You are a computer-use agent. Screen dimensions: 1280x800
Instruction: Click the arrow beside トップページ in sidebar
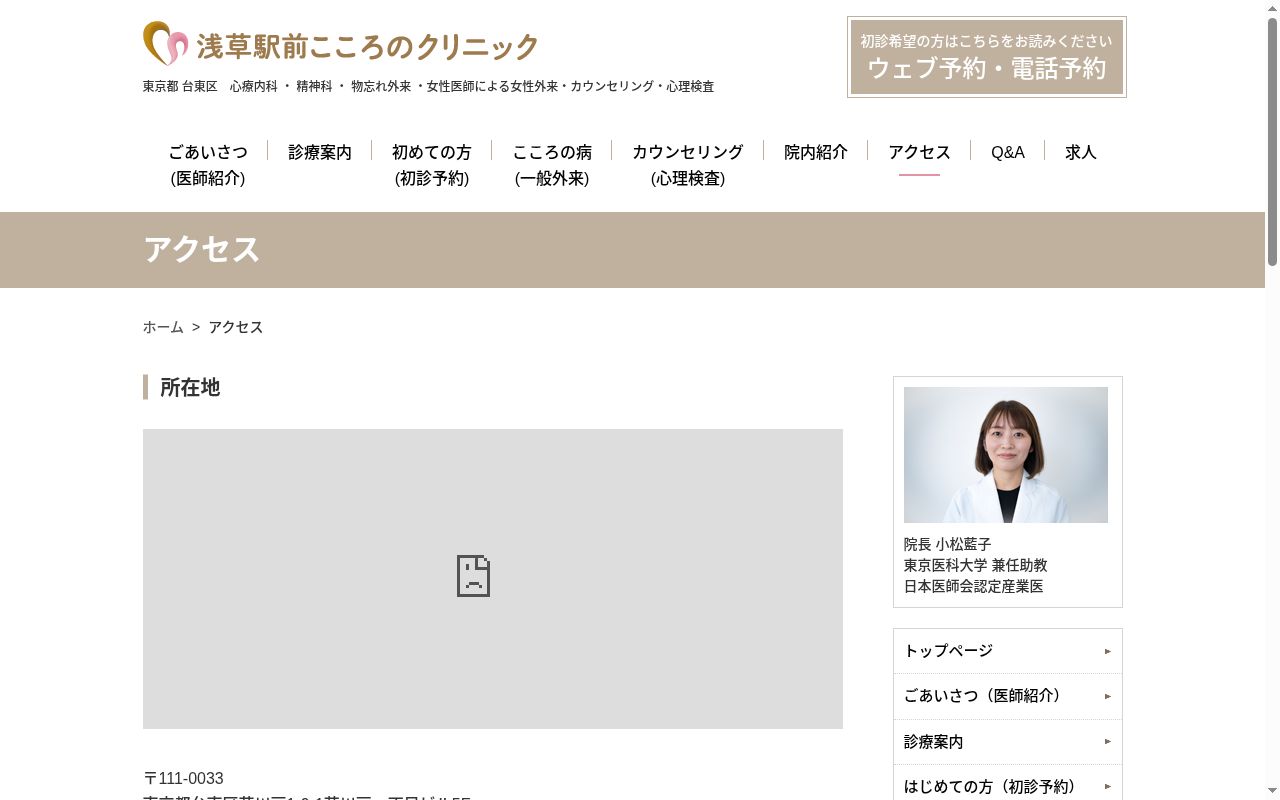(1108, 651)
